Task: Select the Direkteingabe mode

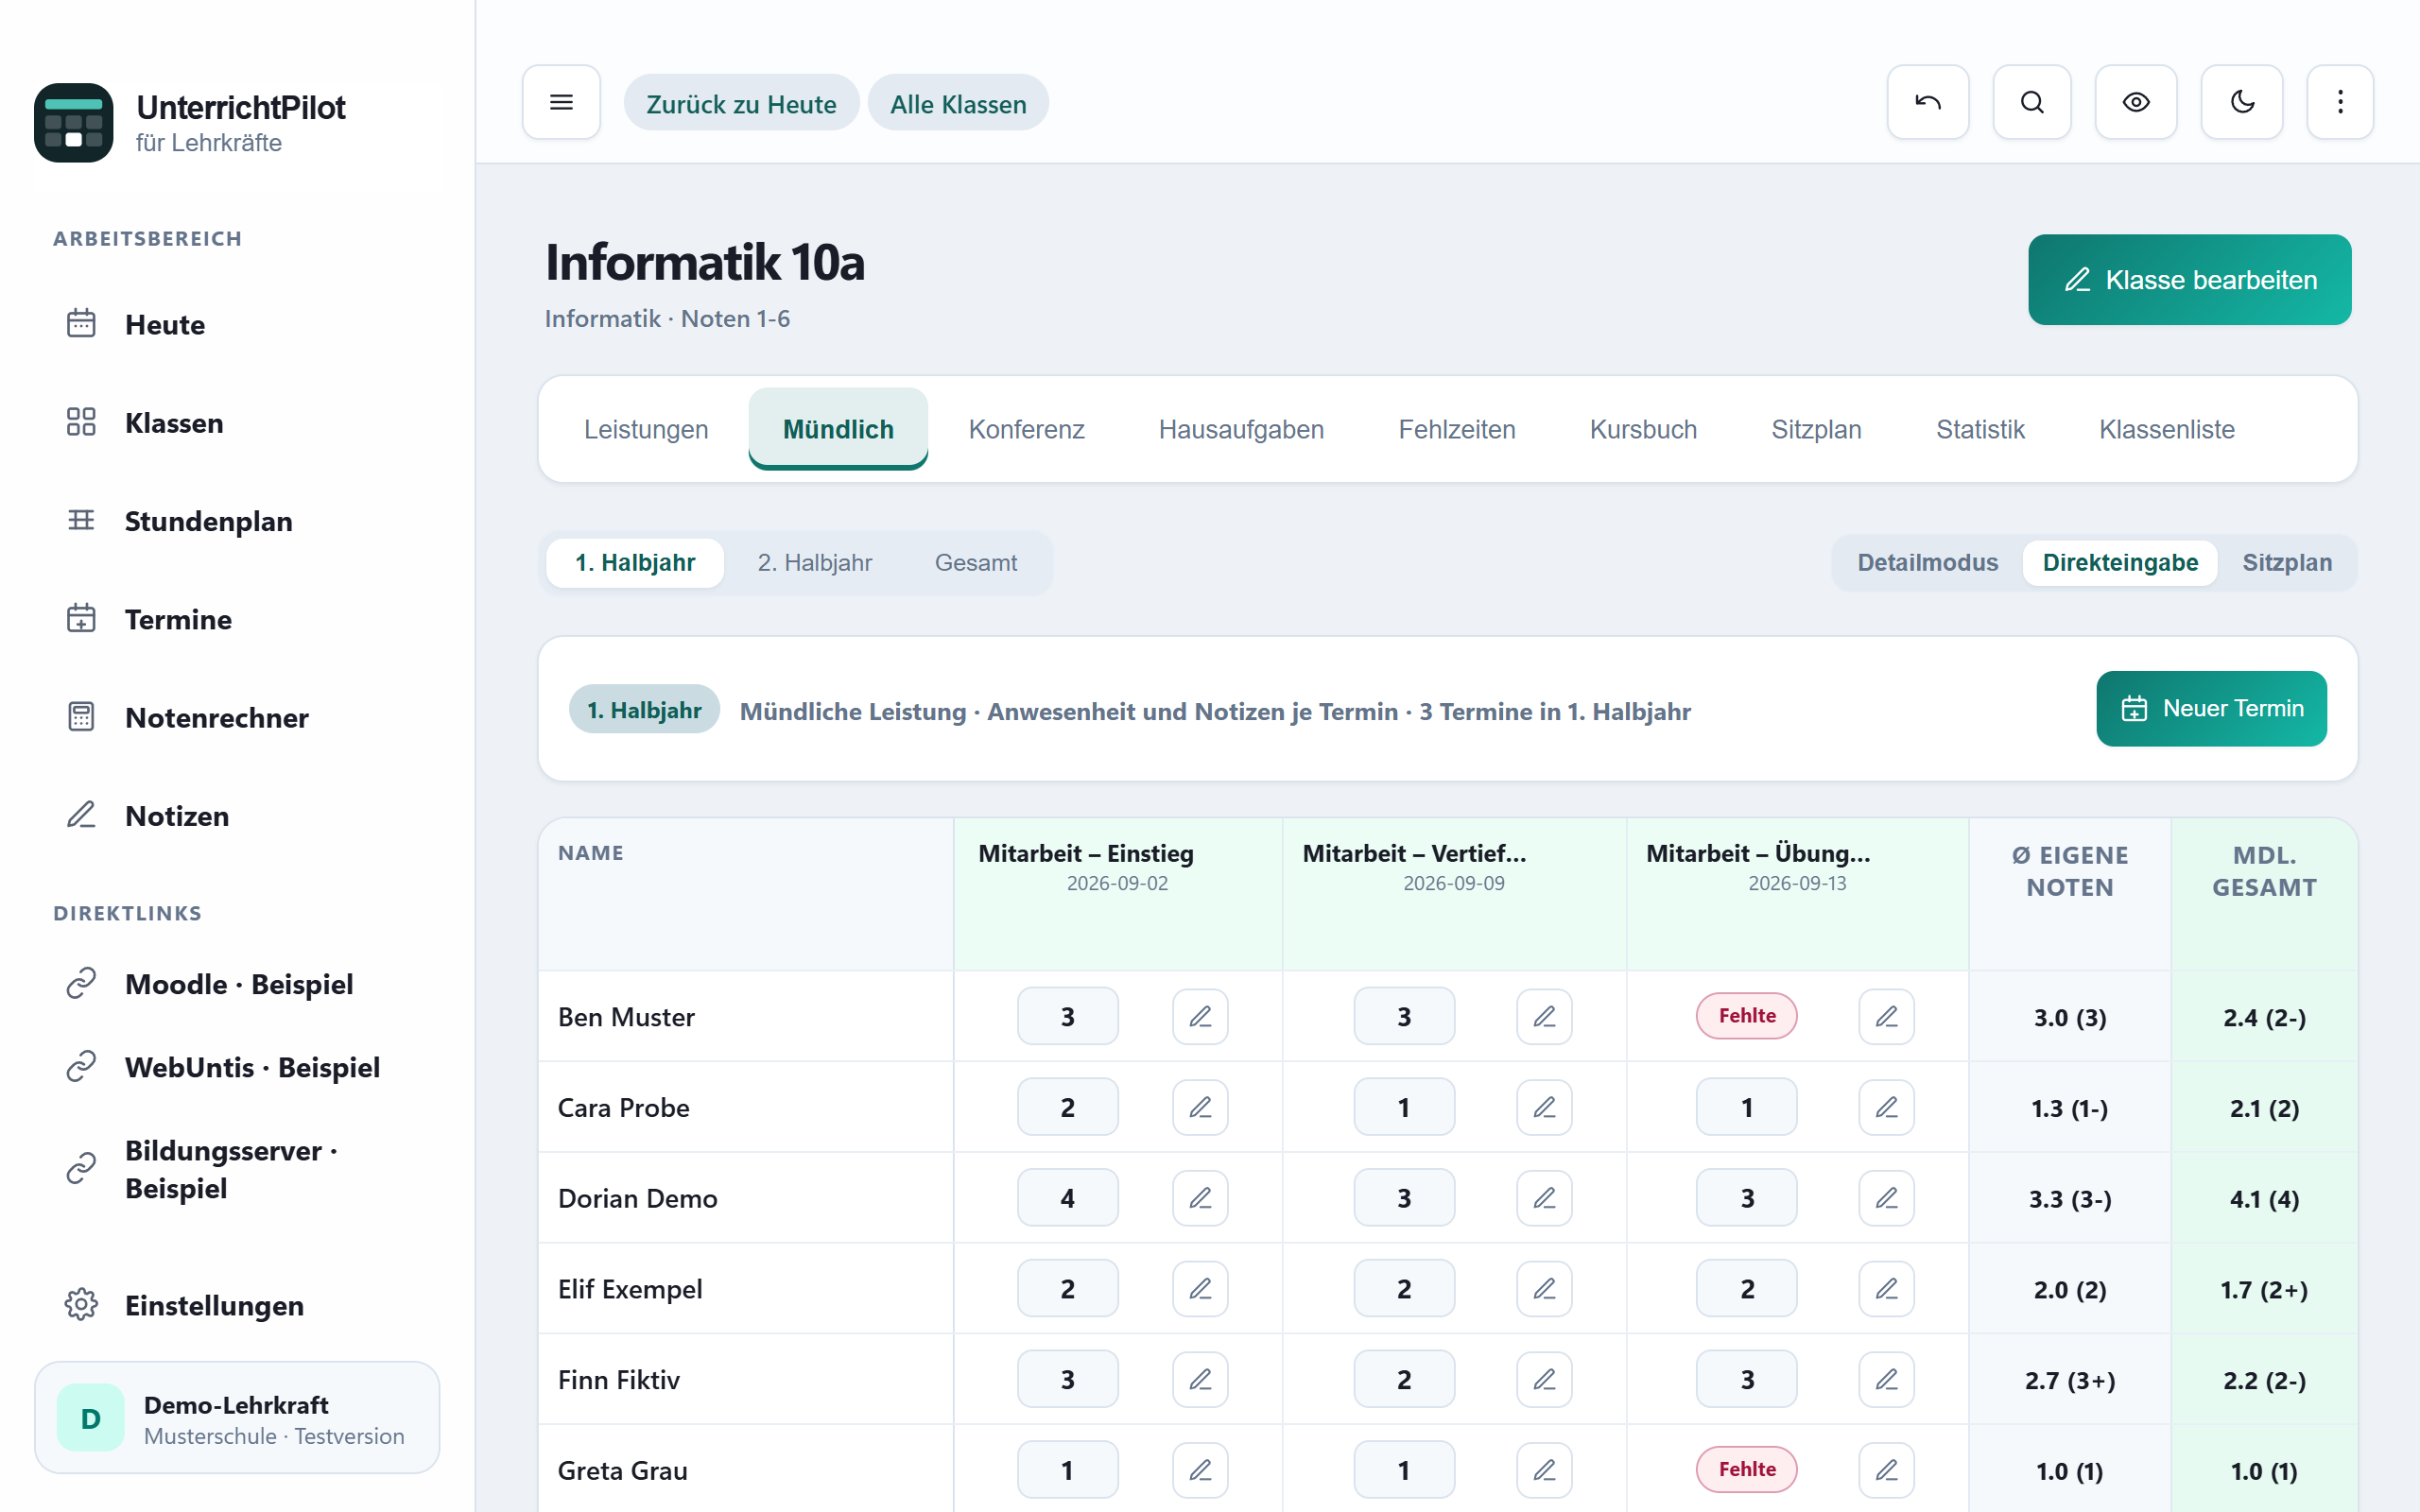Action: [x=2120, y=563]
